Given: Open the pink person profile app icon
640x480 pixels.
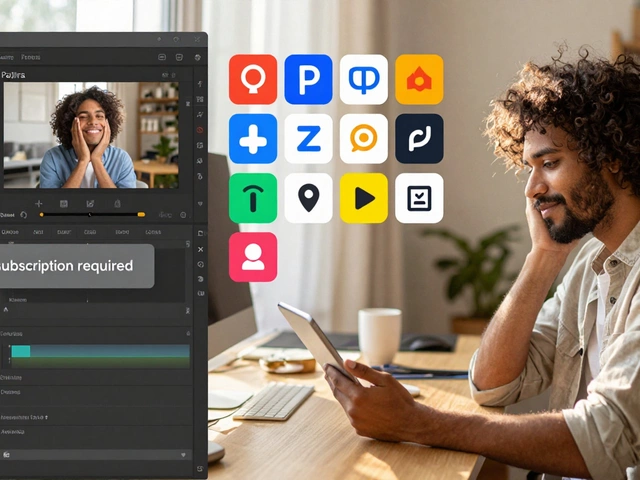Looking at the screenshot, I should coord(253,257).
